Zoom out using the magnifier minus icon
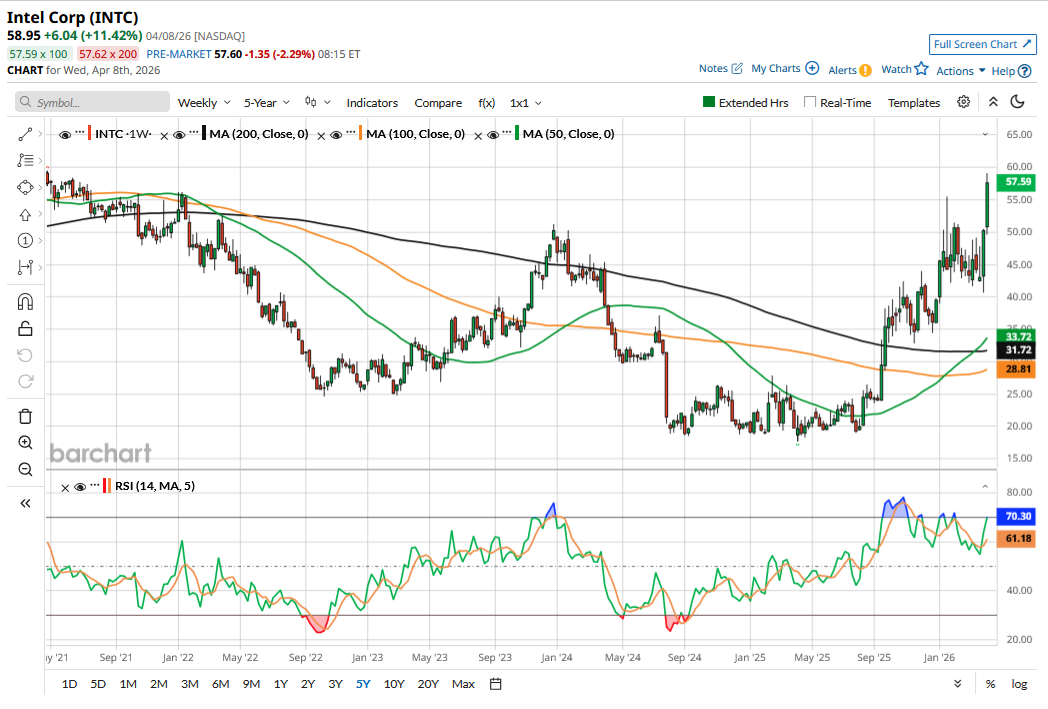 pos(25,469)
